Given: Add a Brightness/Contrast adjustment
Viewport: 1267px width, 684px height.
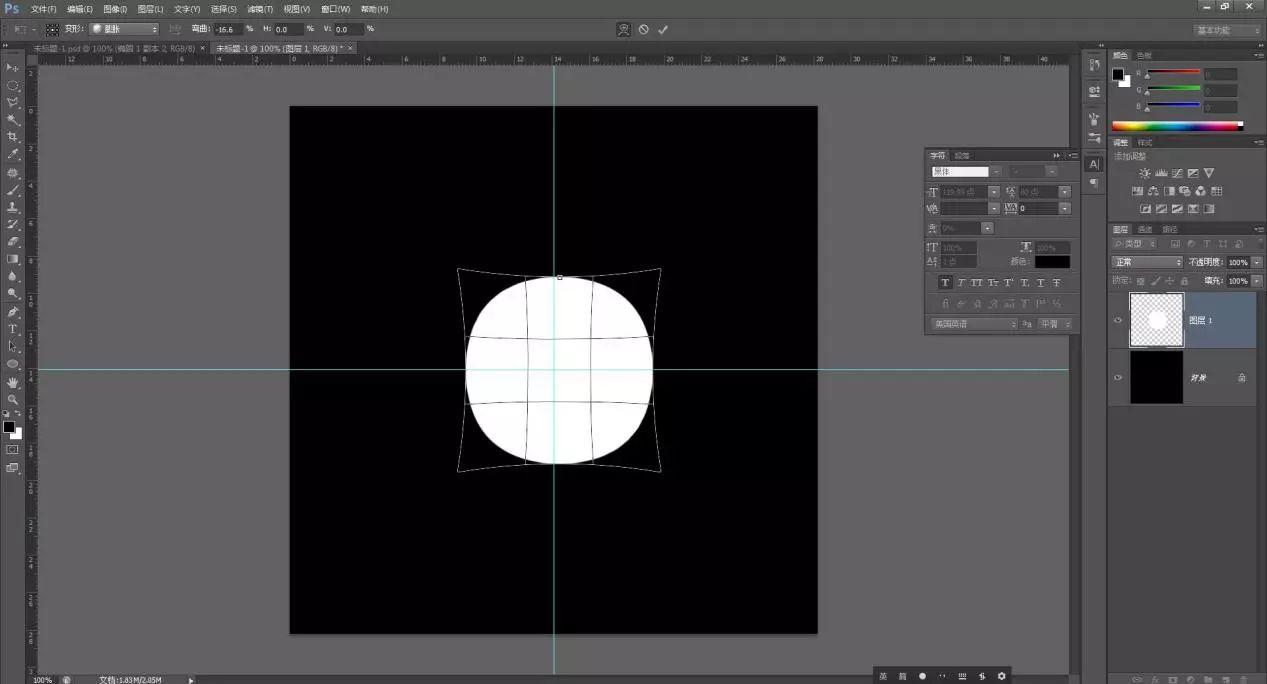Looking at the screenshot, I should pyautogui.click(x=1145, y=173).
